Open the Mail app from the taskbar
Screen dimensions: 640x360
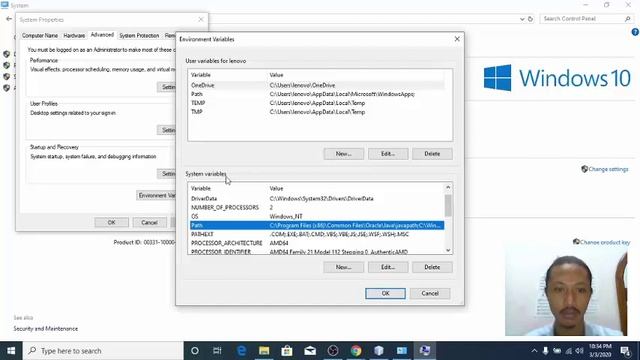tap(310, 351)
